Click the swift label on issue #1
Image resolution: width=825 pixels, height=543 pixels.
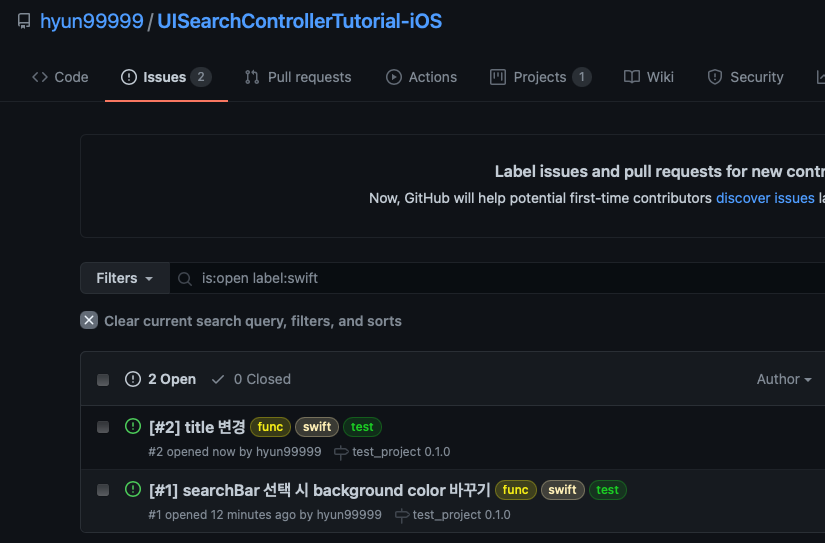(562, 490)
